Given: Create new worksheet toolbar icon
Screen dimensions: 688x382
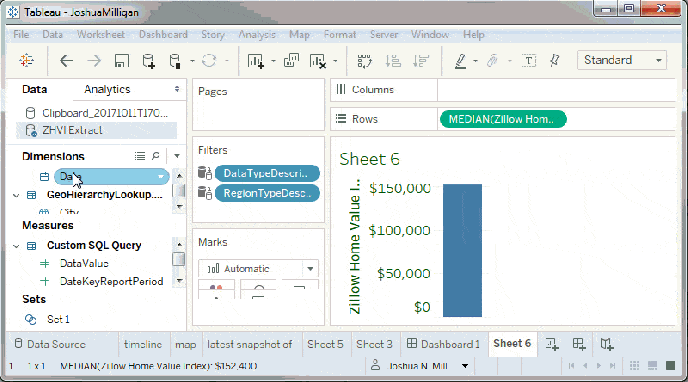Looking at the screenshot, I should pyautogui.click(x=255, y=61).
